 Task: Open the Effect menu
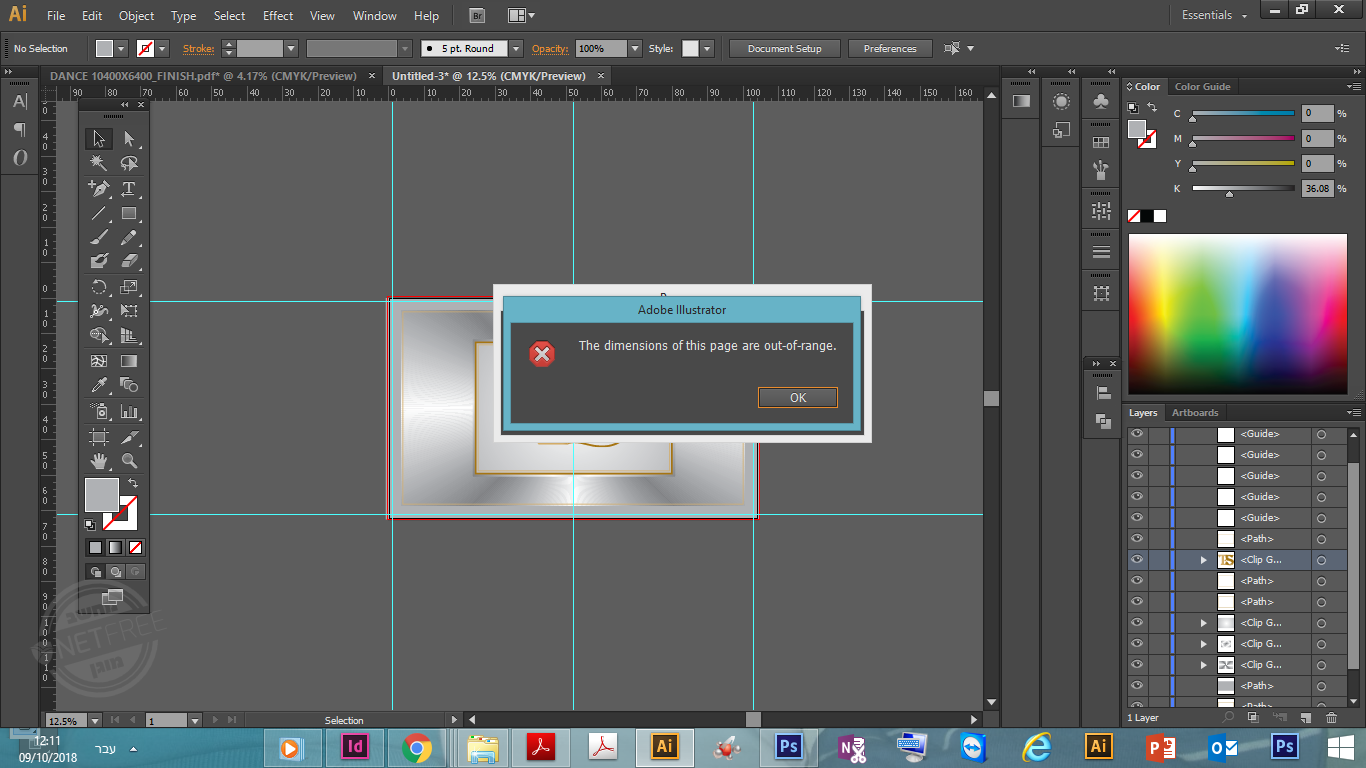[278, 16]
